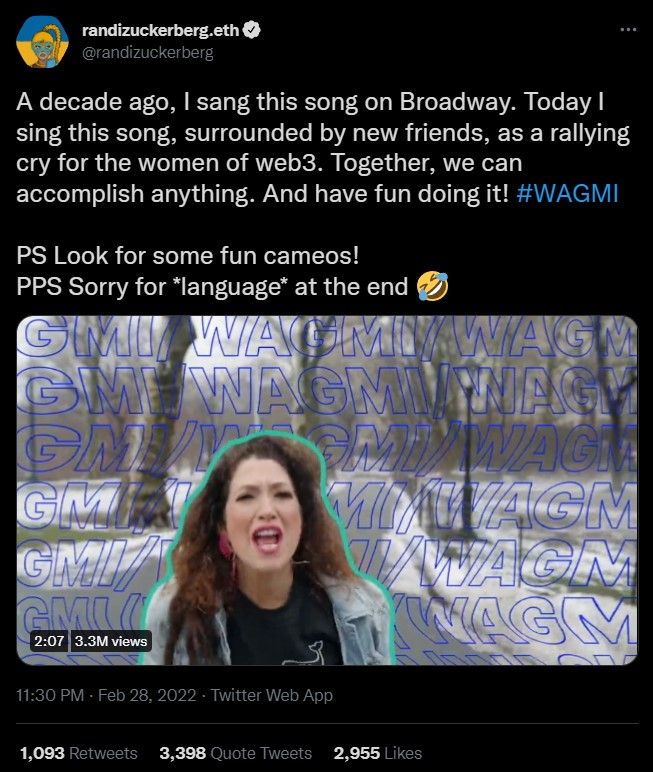Click the Twitter Web App source link

coord(272,695)
